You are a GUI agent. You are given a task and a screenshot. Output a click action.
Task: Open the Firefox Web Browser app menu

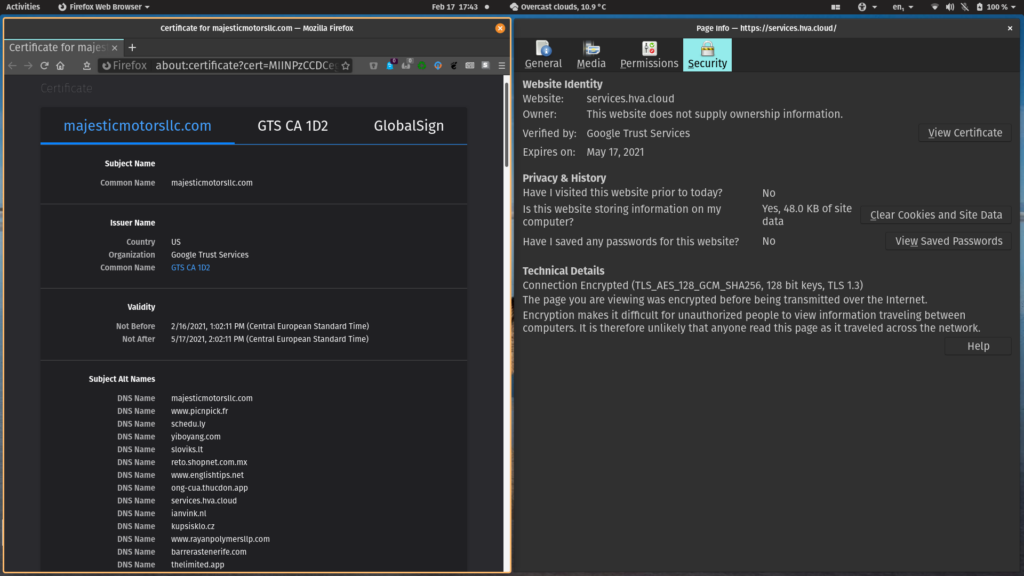click(x=104, y=7)
